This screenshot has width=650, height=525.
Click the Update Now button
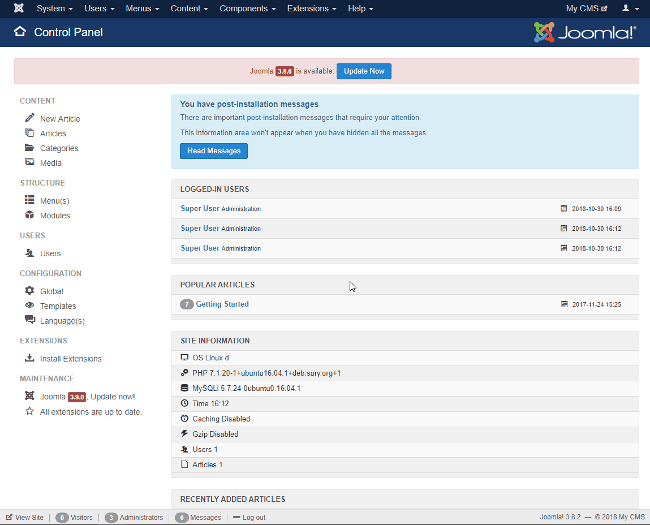pos(364,71)
